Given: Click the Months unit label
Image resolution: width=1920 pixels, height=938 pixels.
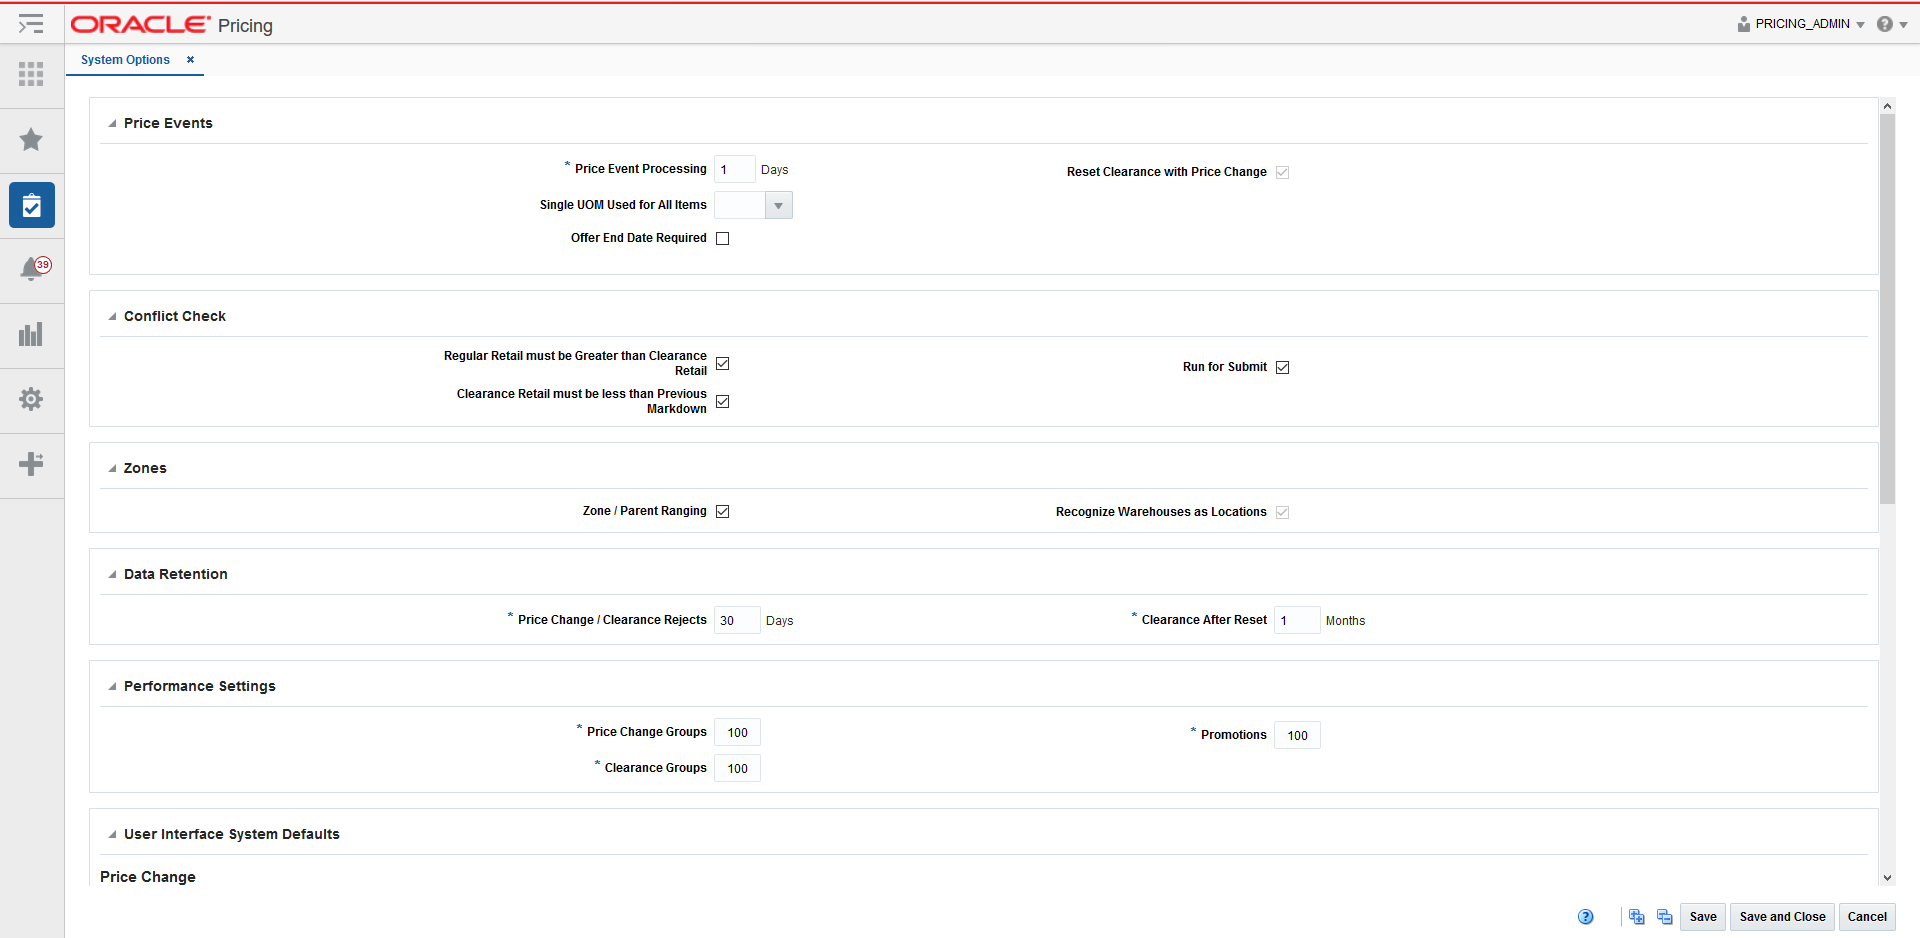Looking at the screenshot, I should 1345,621.
